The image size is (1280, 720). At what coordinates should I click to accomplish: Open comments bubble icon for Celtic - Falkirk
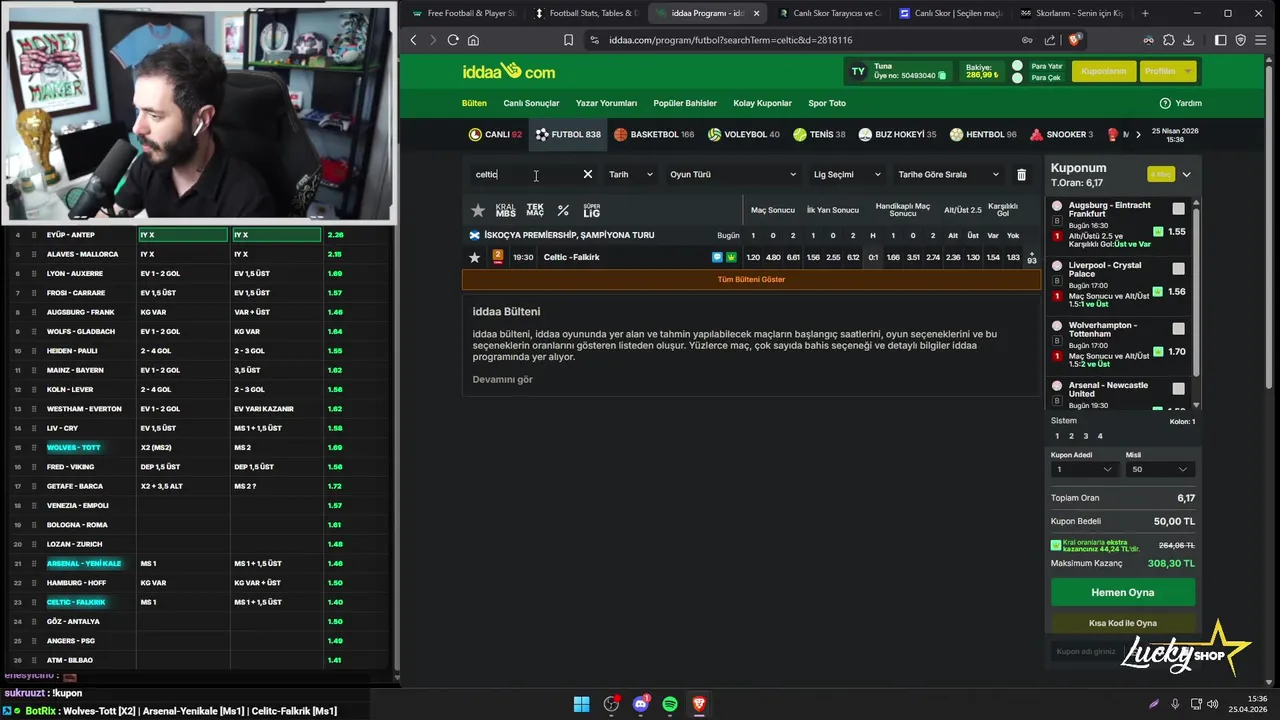tap(717, 257)
